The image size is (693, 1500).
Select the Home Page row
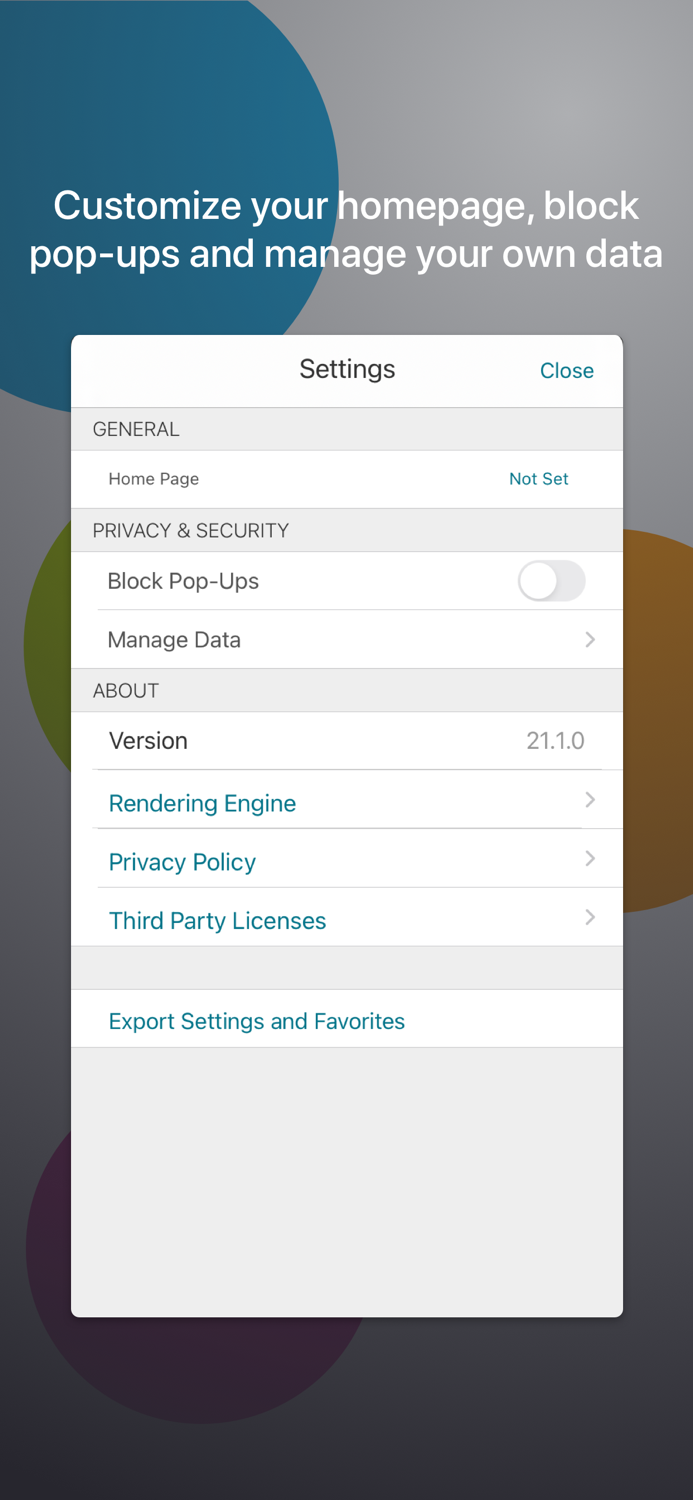[153, 479]
